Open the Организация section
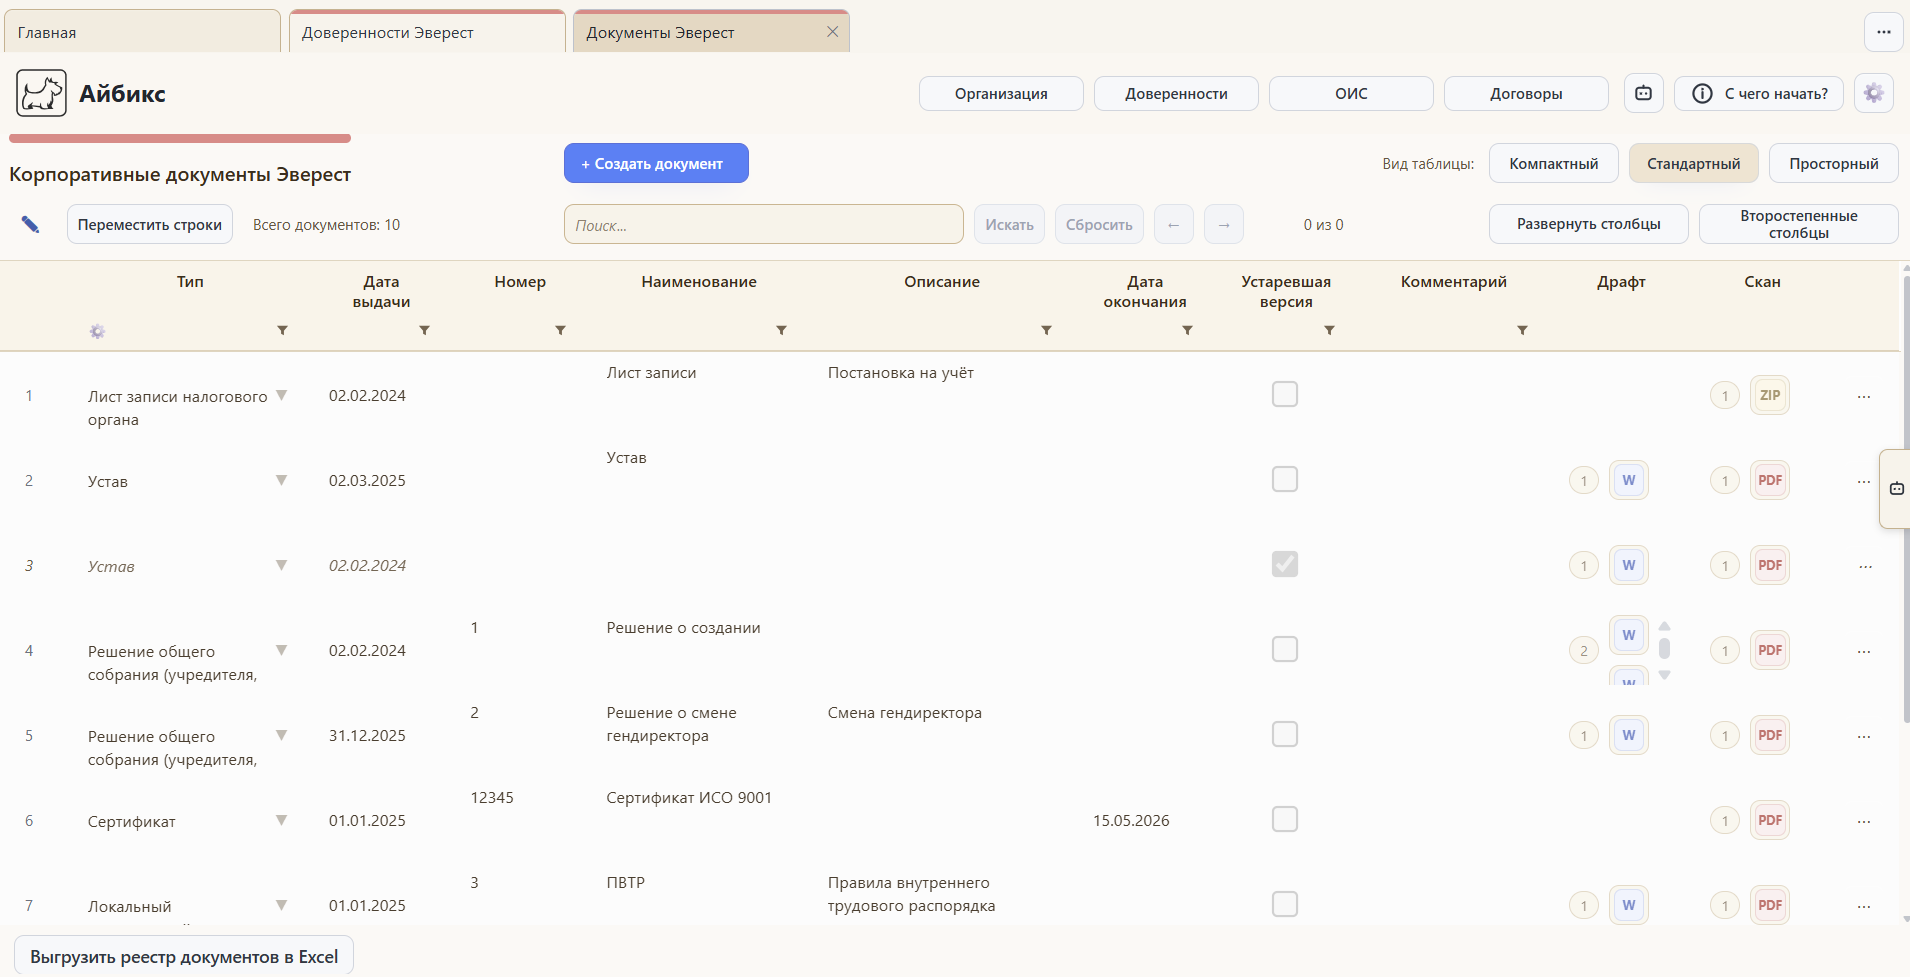 tap(1001, 93)
